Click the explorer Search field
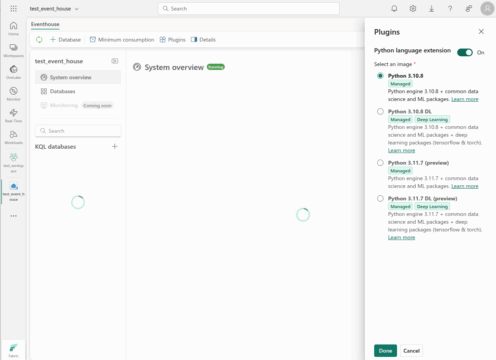 [78, 131]
